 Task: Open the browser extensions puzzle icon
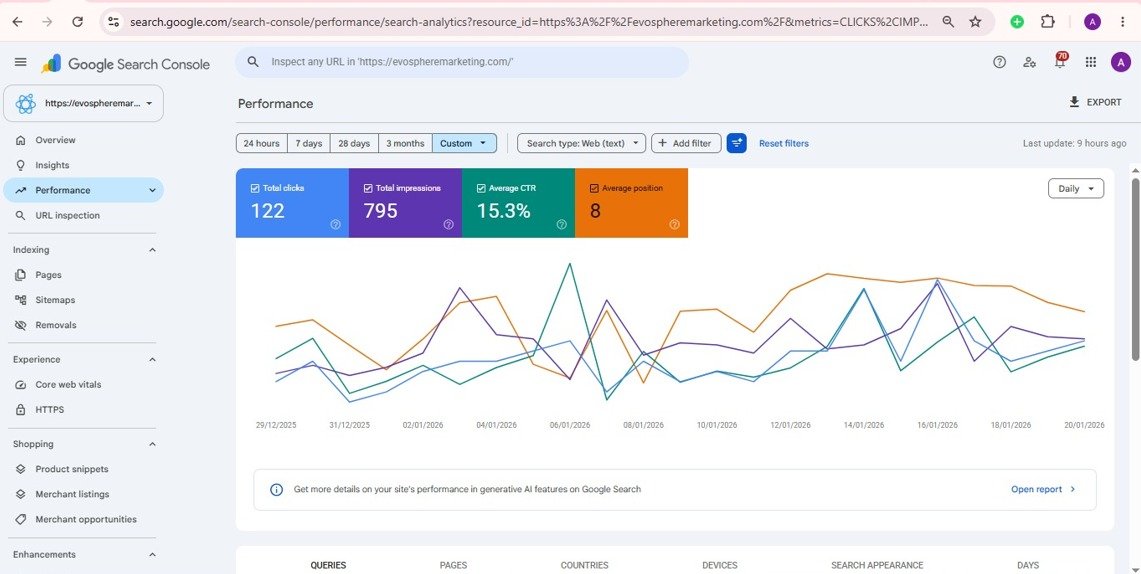pyautogui.click(x=1048, y=22)
